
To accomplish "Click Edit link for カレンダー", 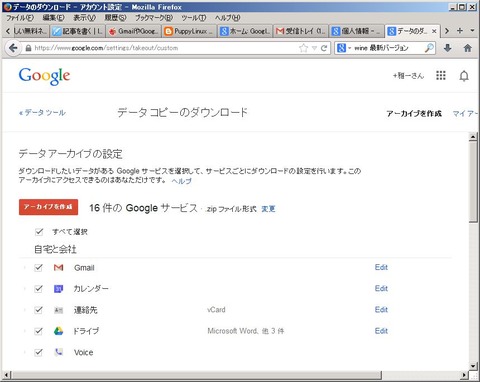I will pyautogui.click(x=381, y=288).
